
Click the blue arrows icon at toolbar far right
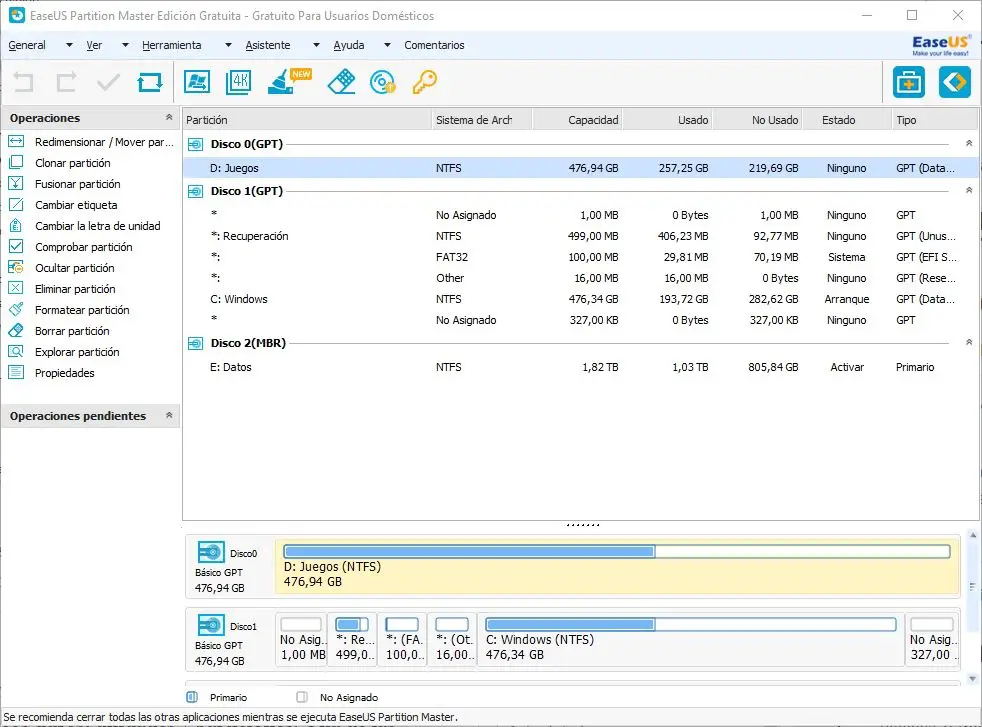(x=954, y=83)
